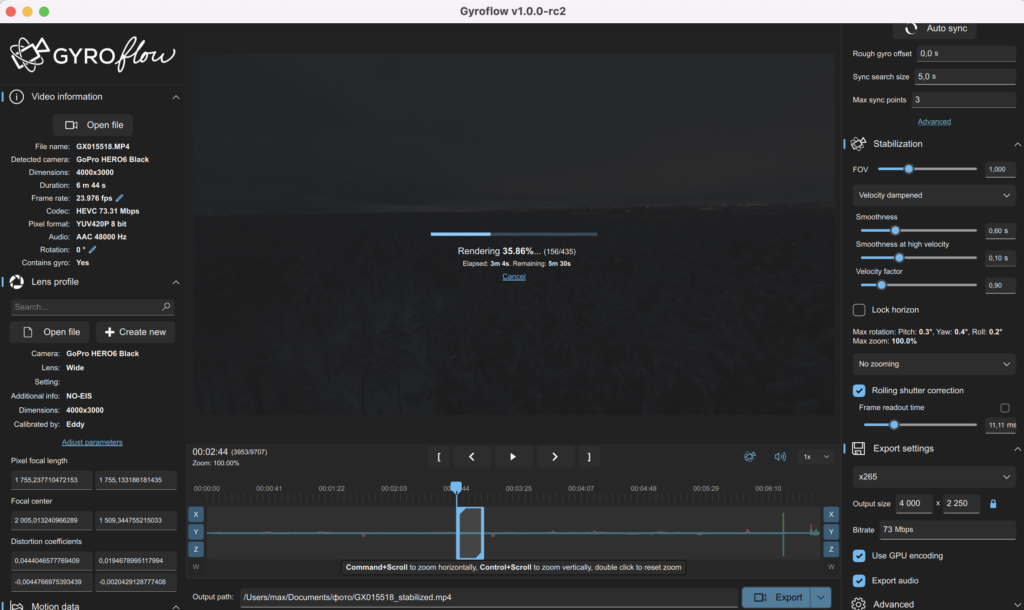Toggle right Y axis on chart
The image size is (1024, 610).
point(831,532)
